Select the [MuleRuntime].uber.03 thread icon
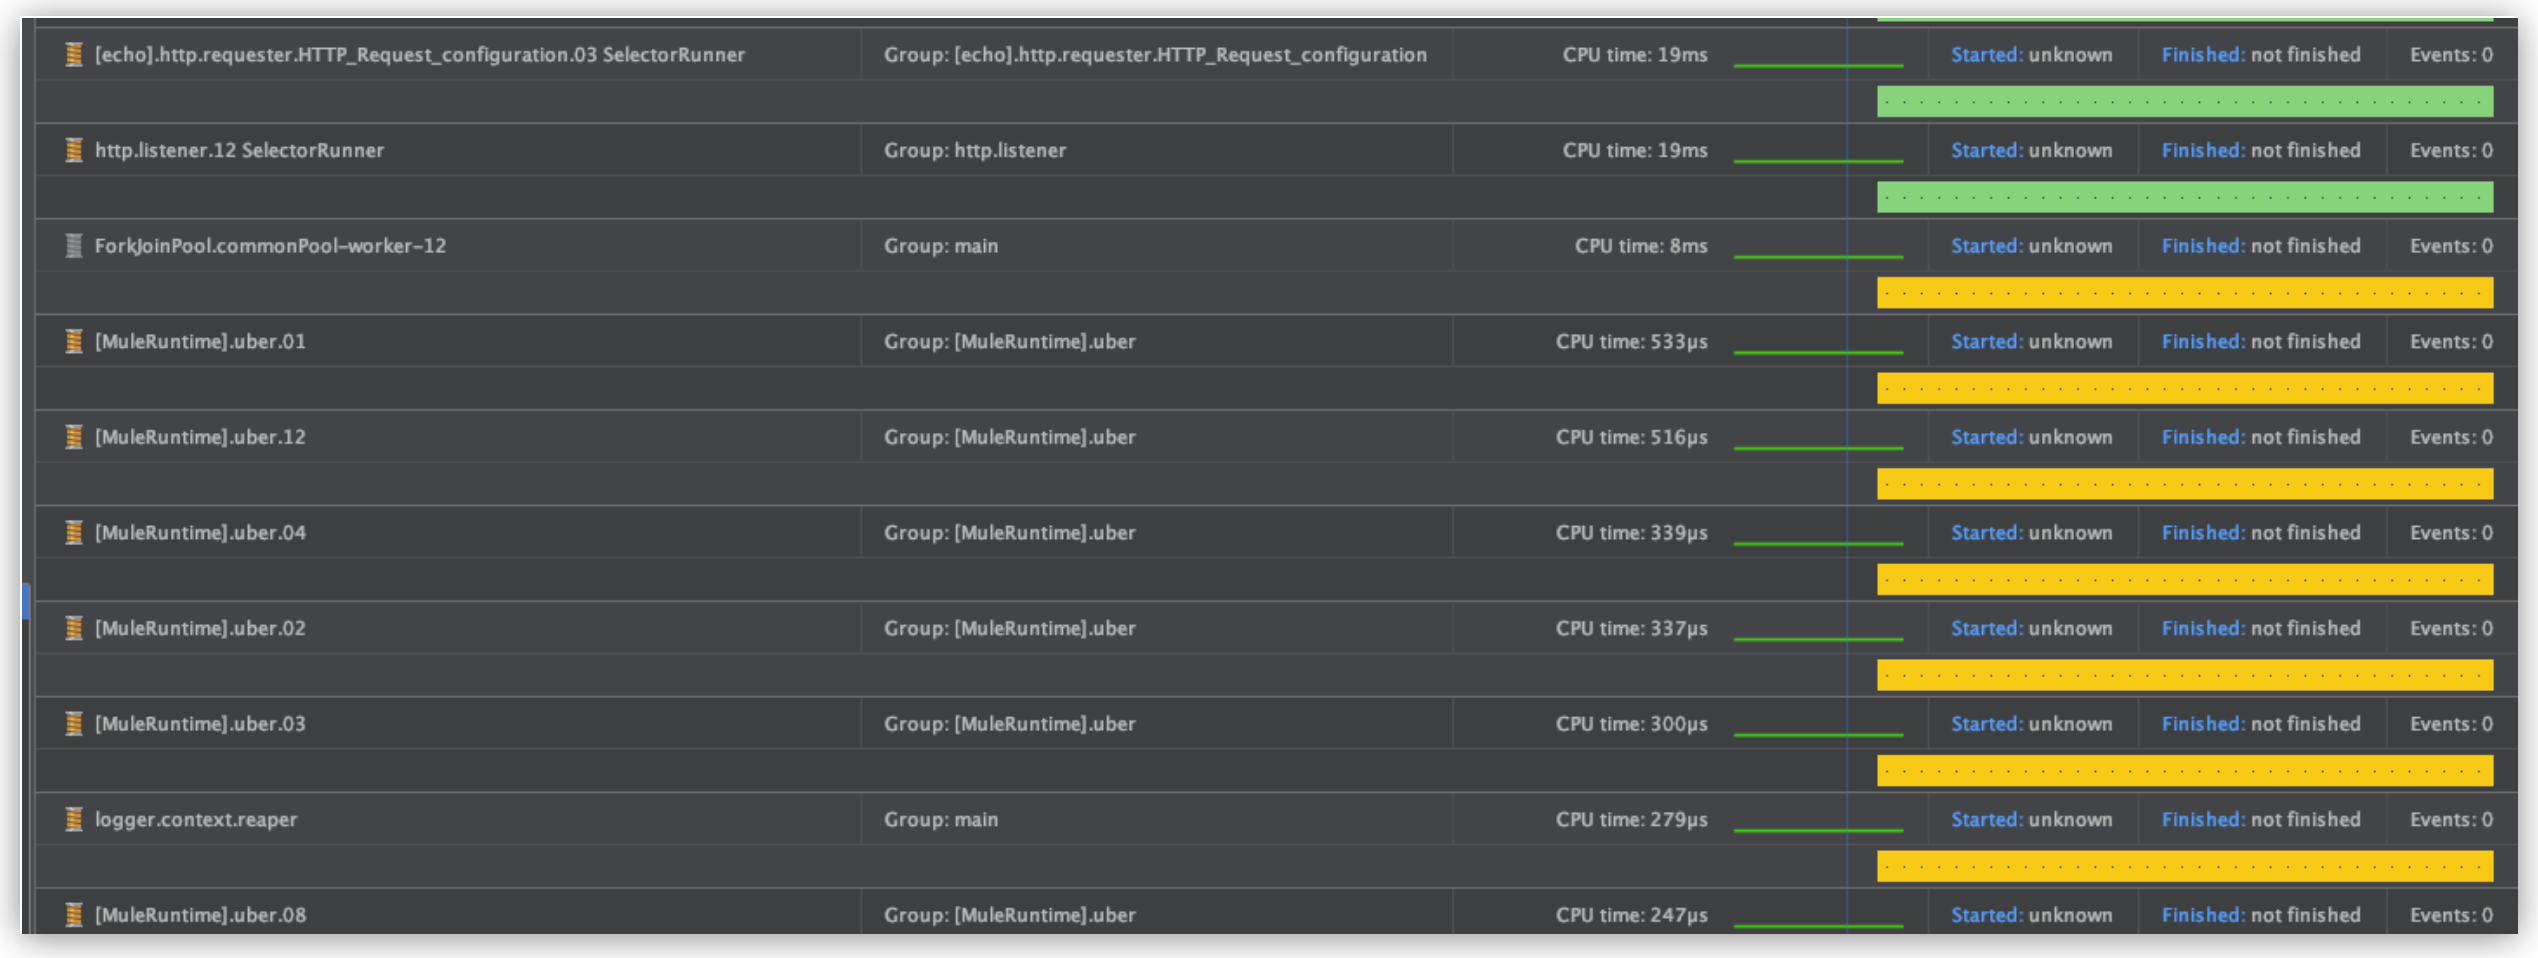2538x958 pixels. click(x=74, y=723)
